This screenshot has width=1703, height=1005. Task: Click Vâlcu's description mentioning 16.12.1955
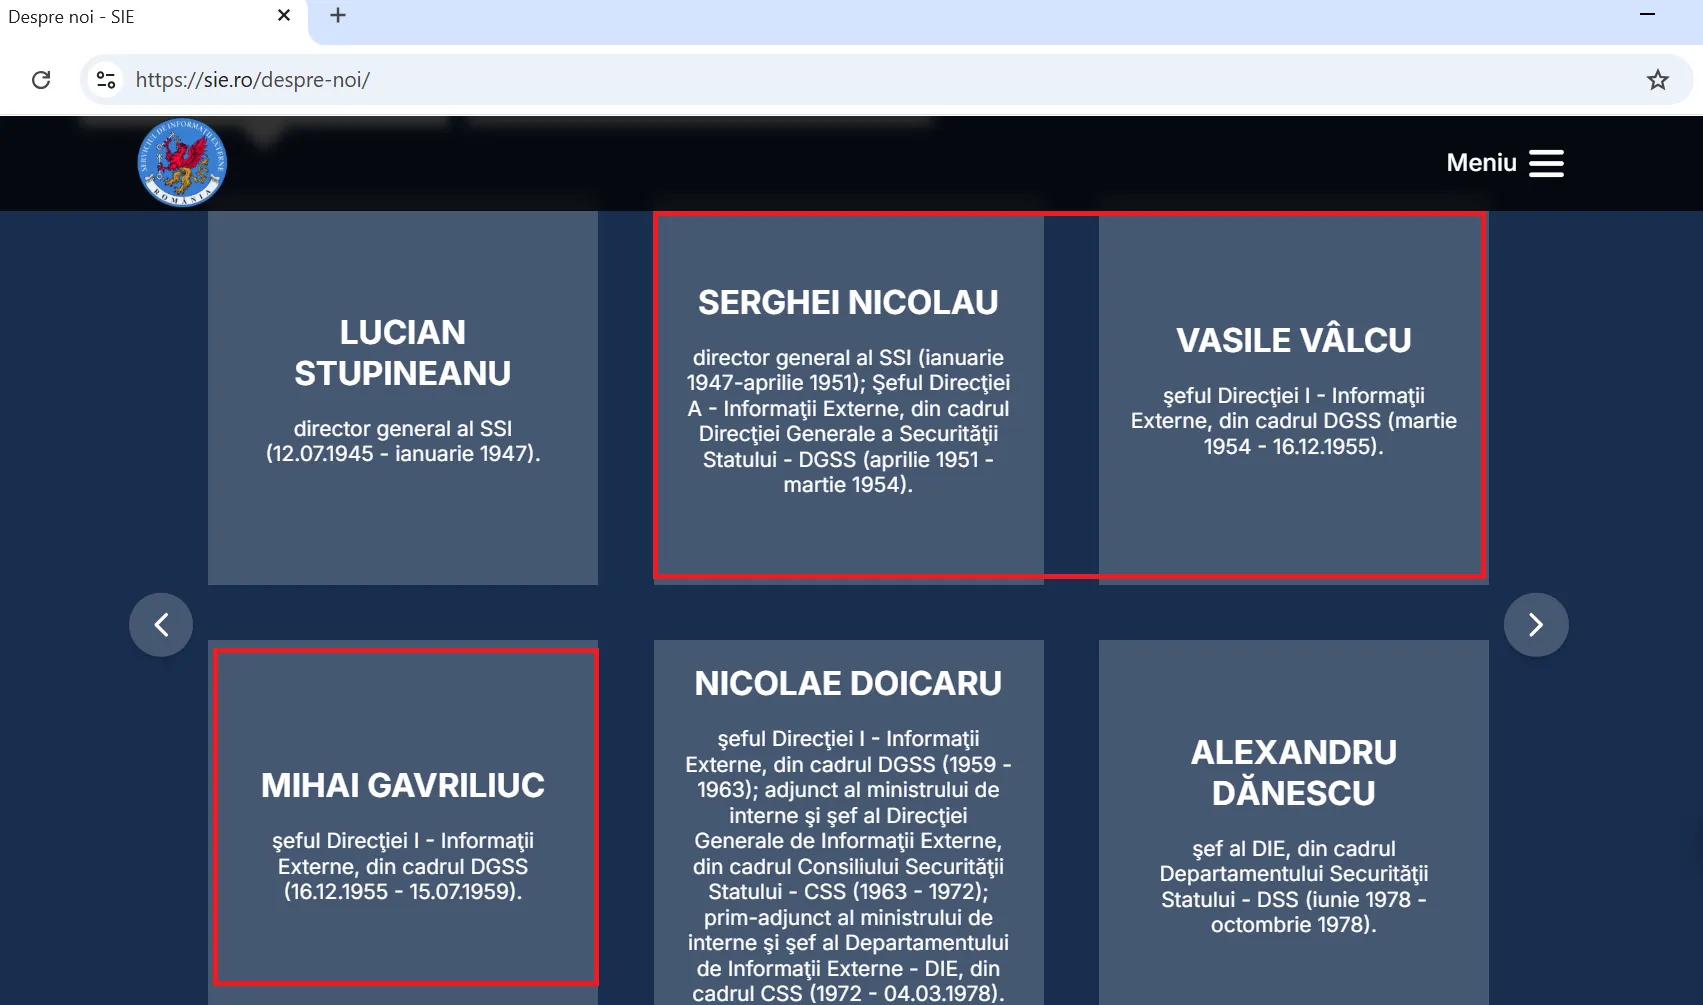click(1293, 421)
